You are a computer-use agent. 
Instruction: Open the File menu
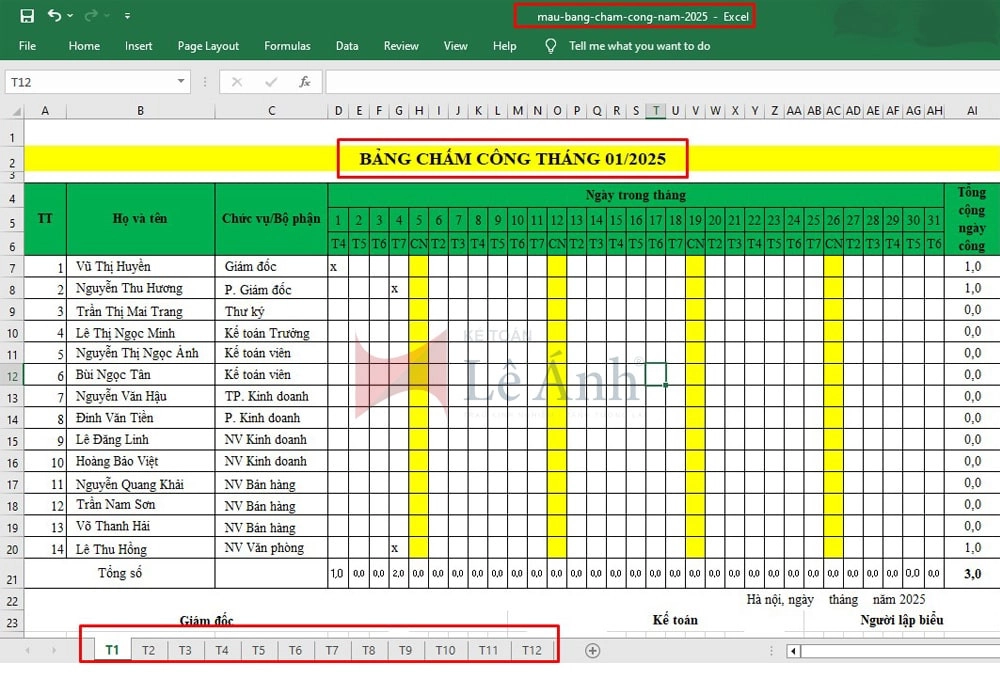(x=27, y=46)
